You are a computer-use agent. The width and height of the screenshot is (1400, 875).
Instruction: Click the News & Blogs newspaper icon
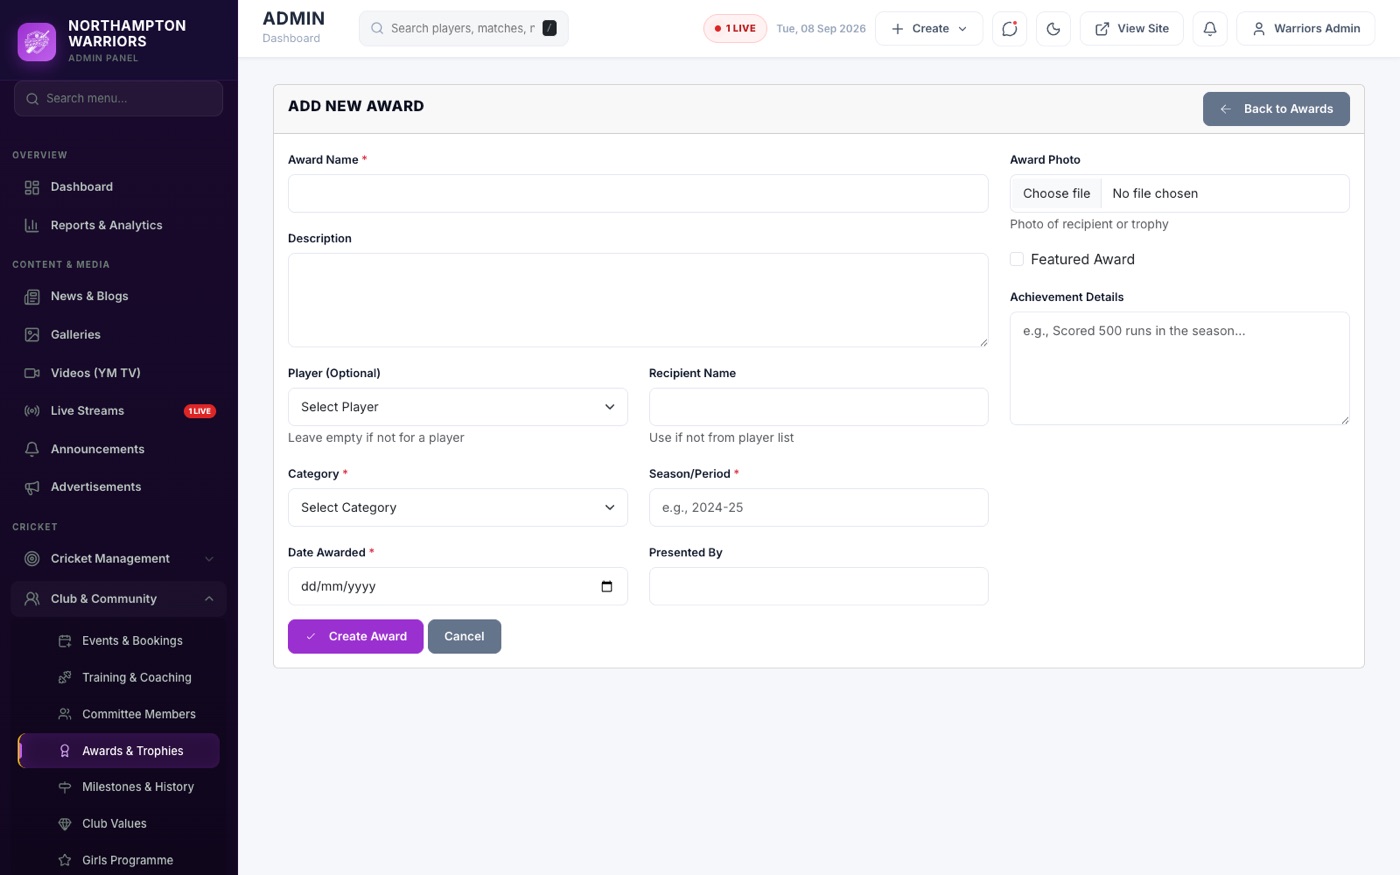(32, 296)
